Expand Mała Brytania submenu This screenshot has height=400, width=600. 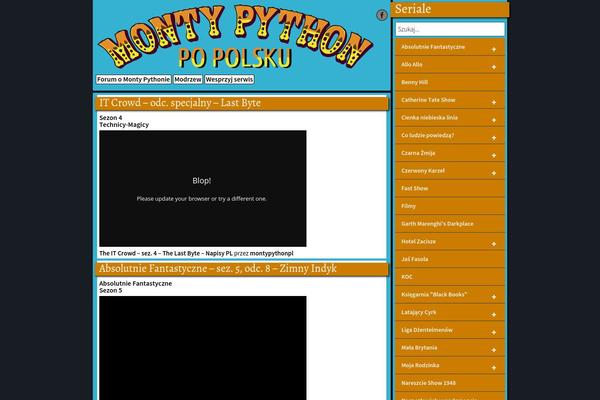[494, 350]
